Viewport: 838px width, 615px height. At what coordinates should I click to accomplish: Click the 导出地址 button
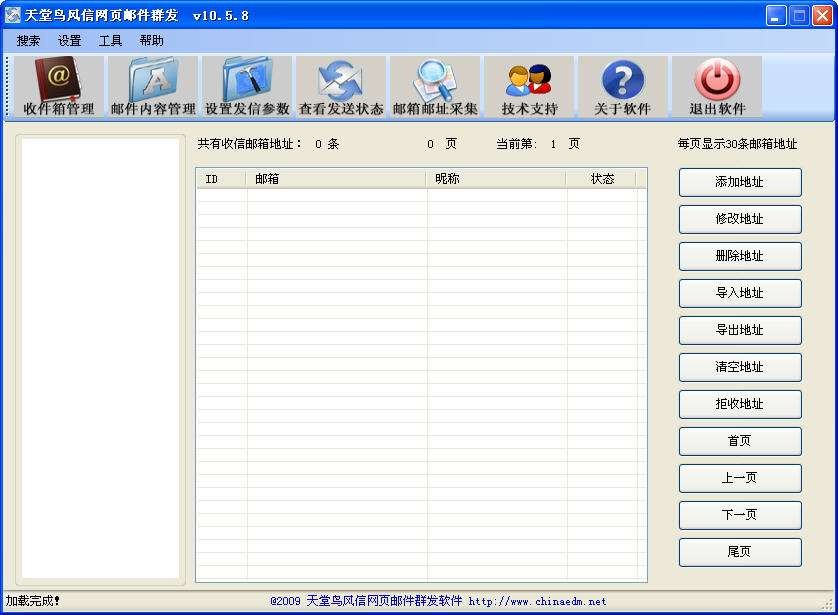pos(740,330)
